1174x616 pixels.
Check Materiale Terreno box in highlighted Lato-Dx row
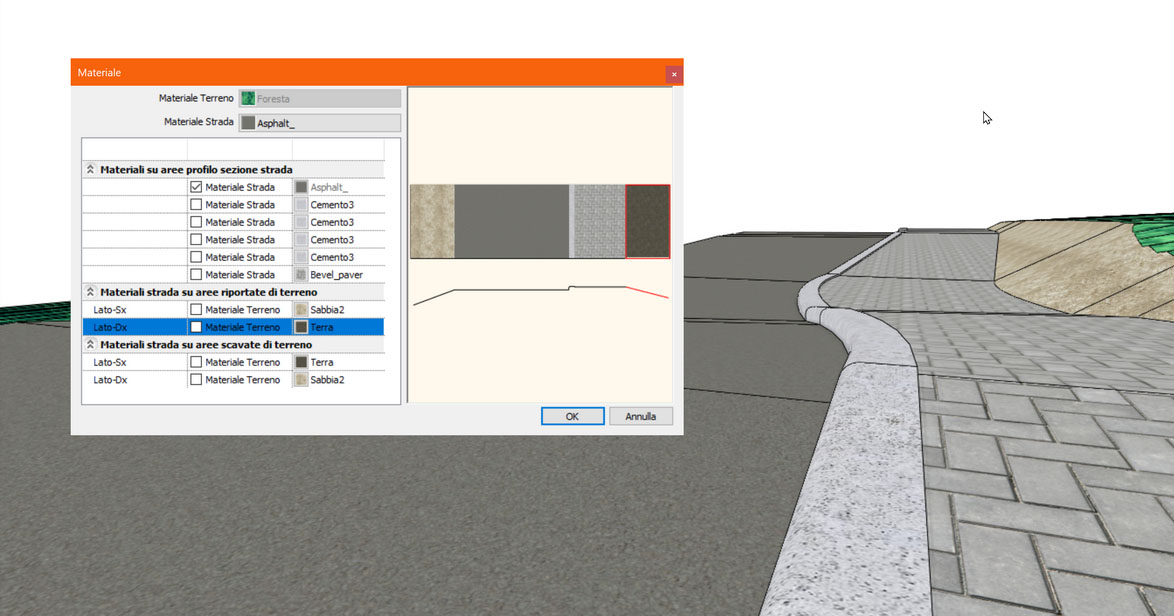[x=196, y=327]
